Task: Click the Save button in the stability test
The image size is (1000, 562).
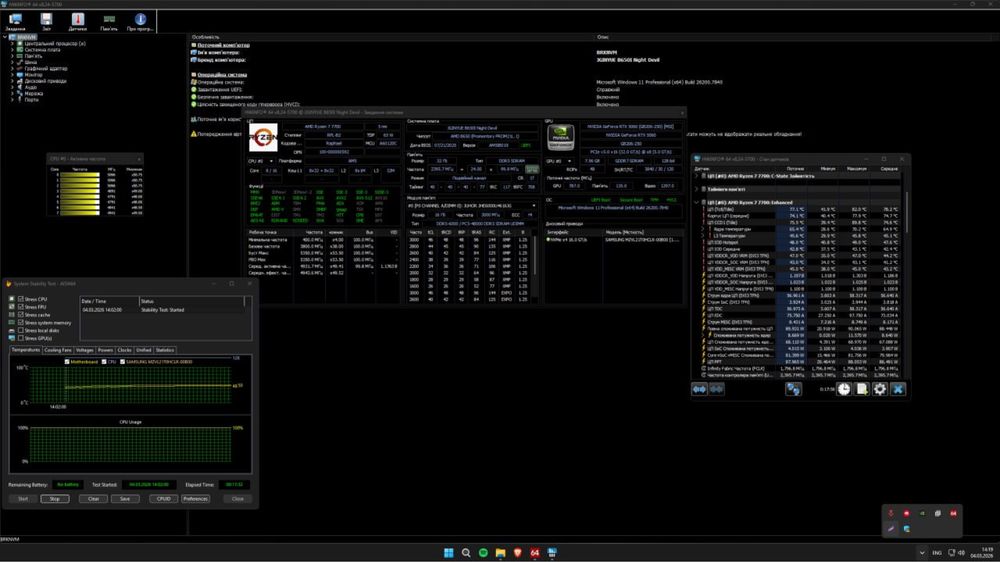Action: tap(125, 499)
